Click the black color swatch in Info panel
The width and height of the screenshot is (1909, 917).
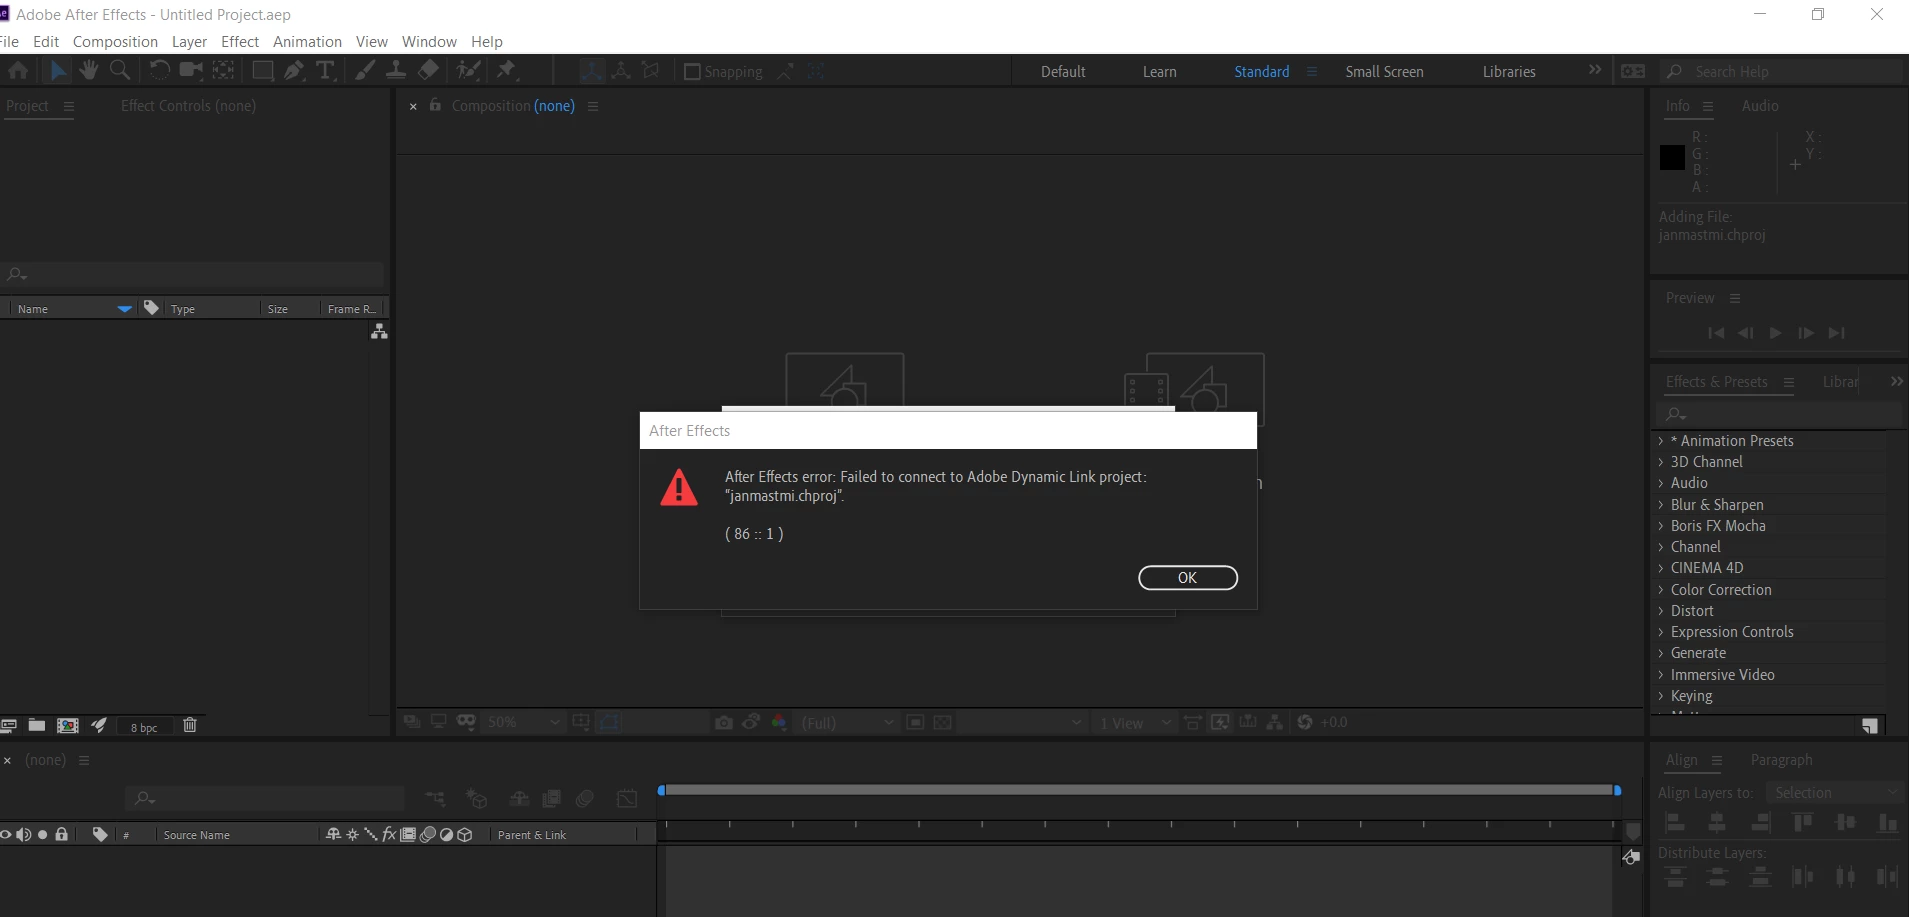pos(1672,157)
